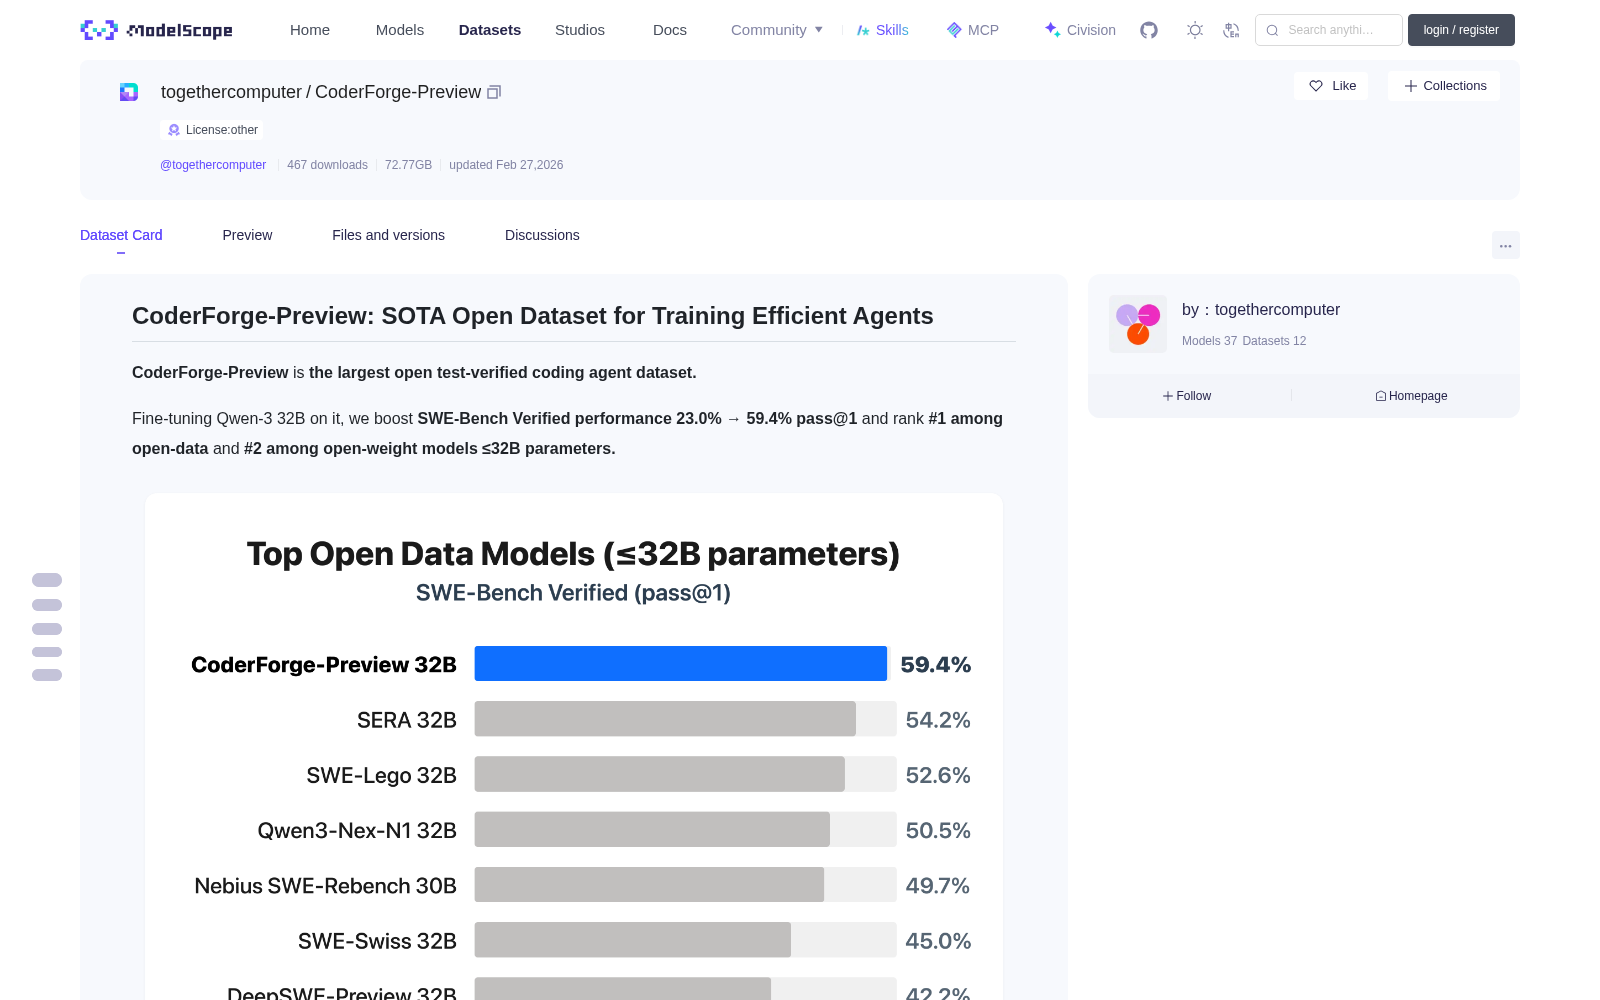This screenshot has width=1600, height=1000.
Task: Click 'Datasets 12' count
Action: [x=1274, y=341]
